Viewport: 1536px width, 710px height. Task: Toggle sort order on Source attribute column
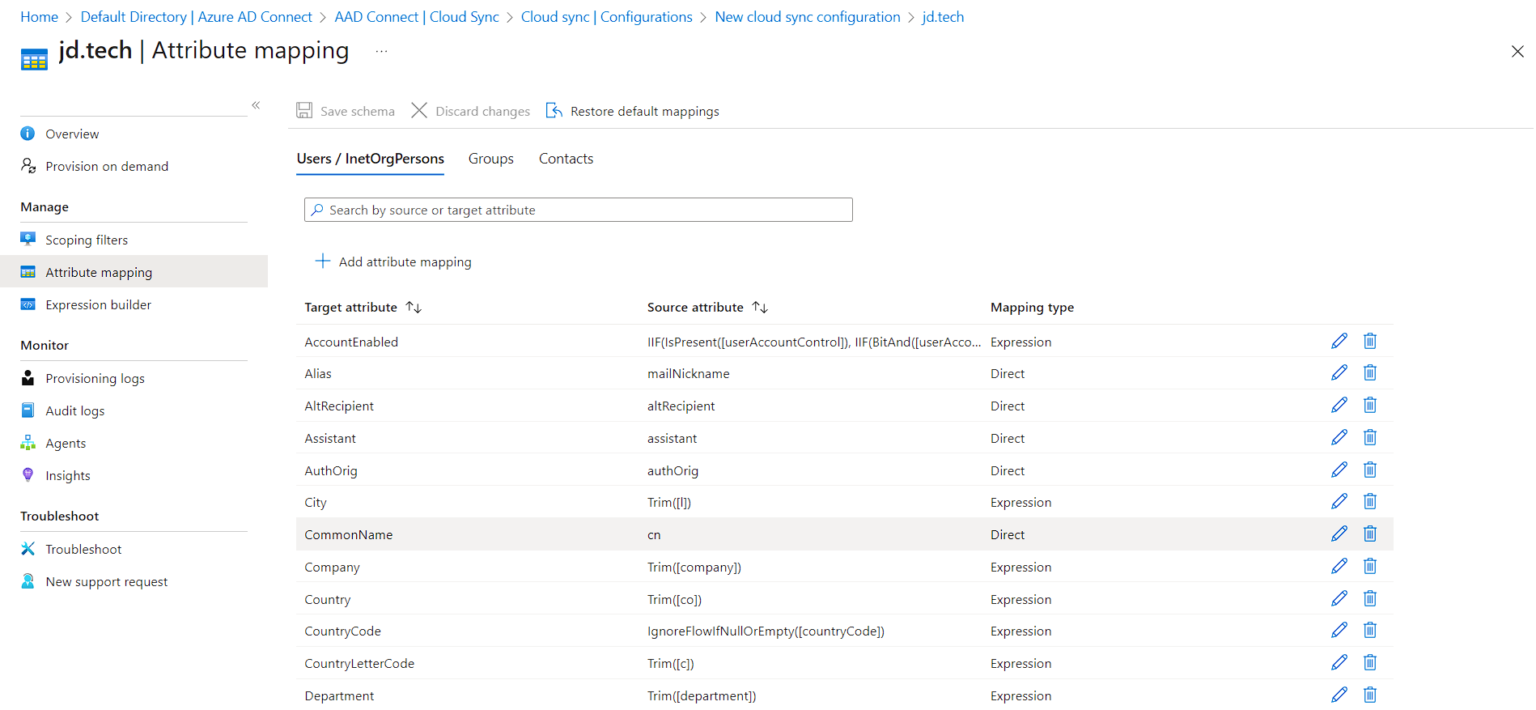760,307
